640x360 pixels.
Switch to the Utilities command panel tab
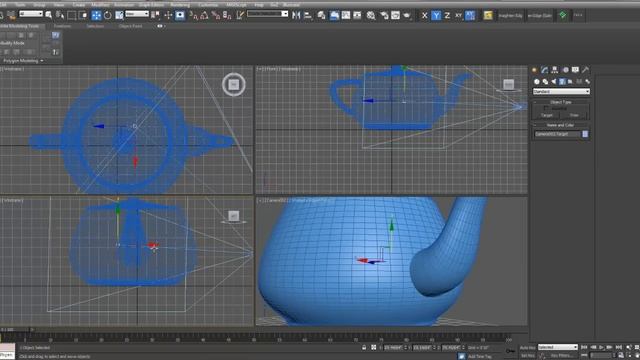[x=585, y=70]
